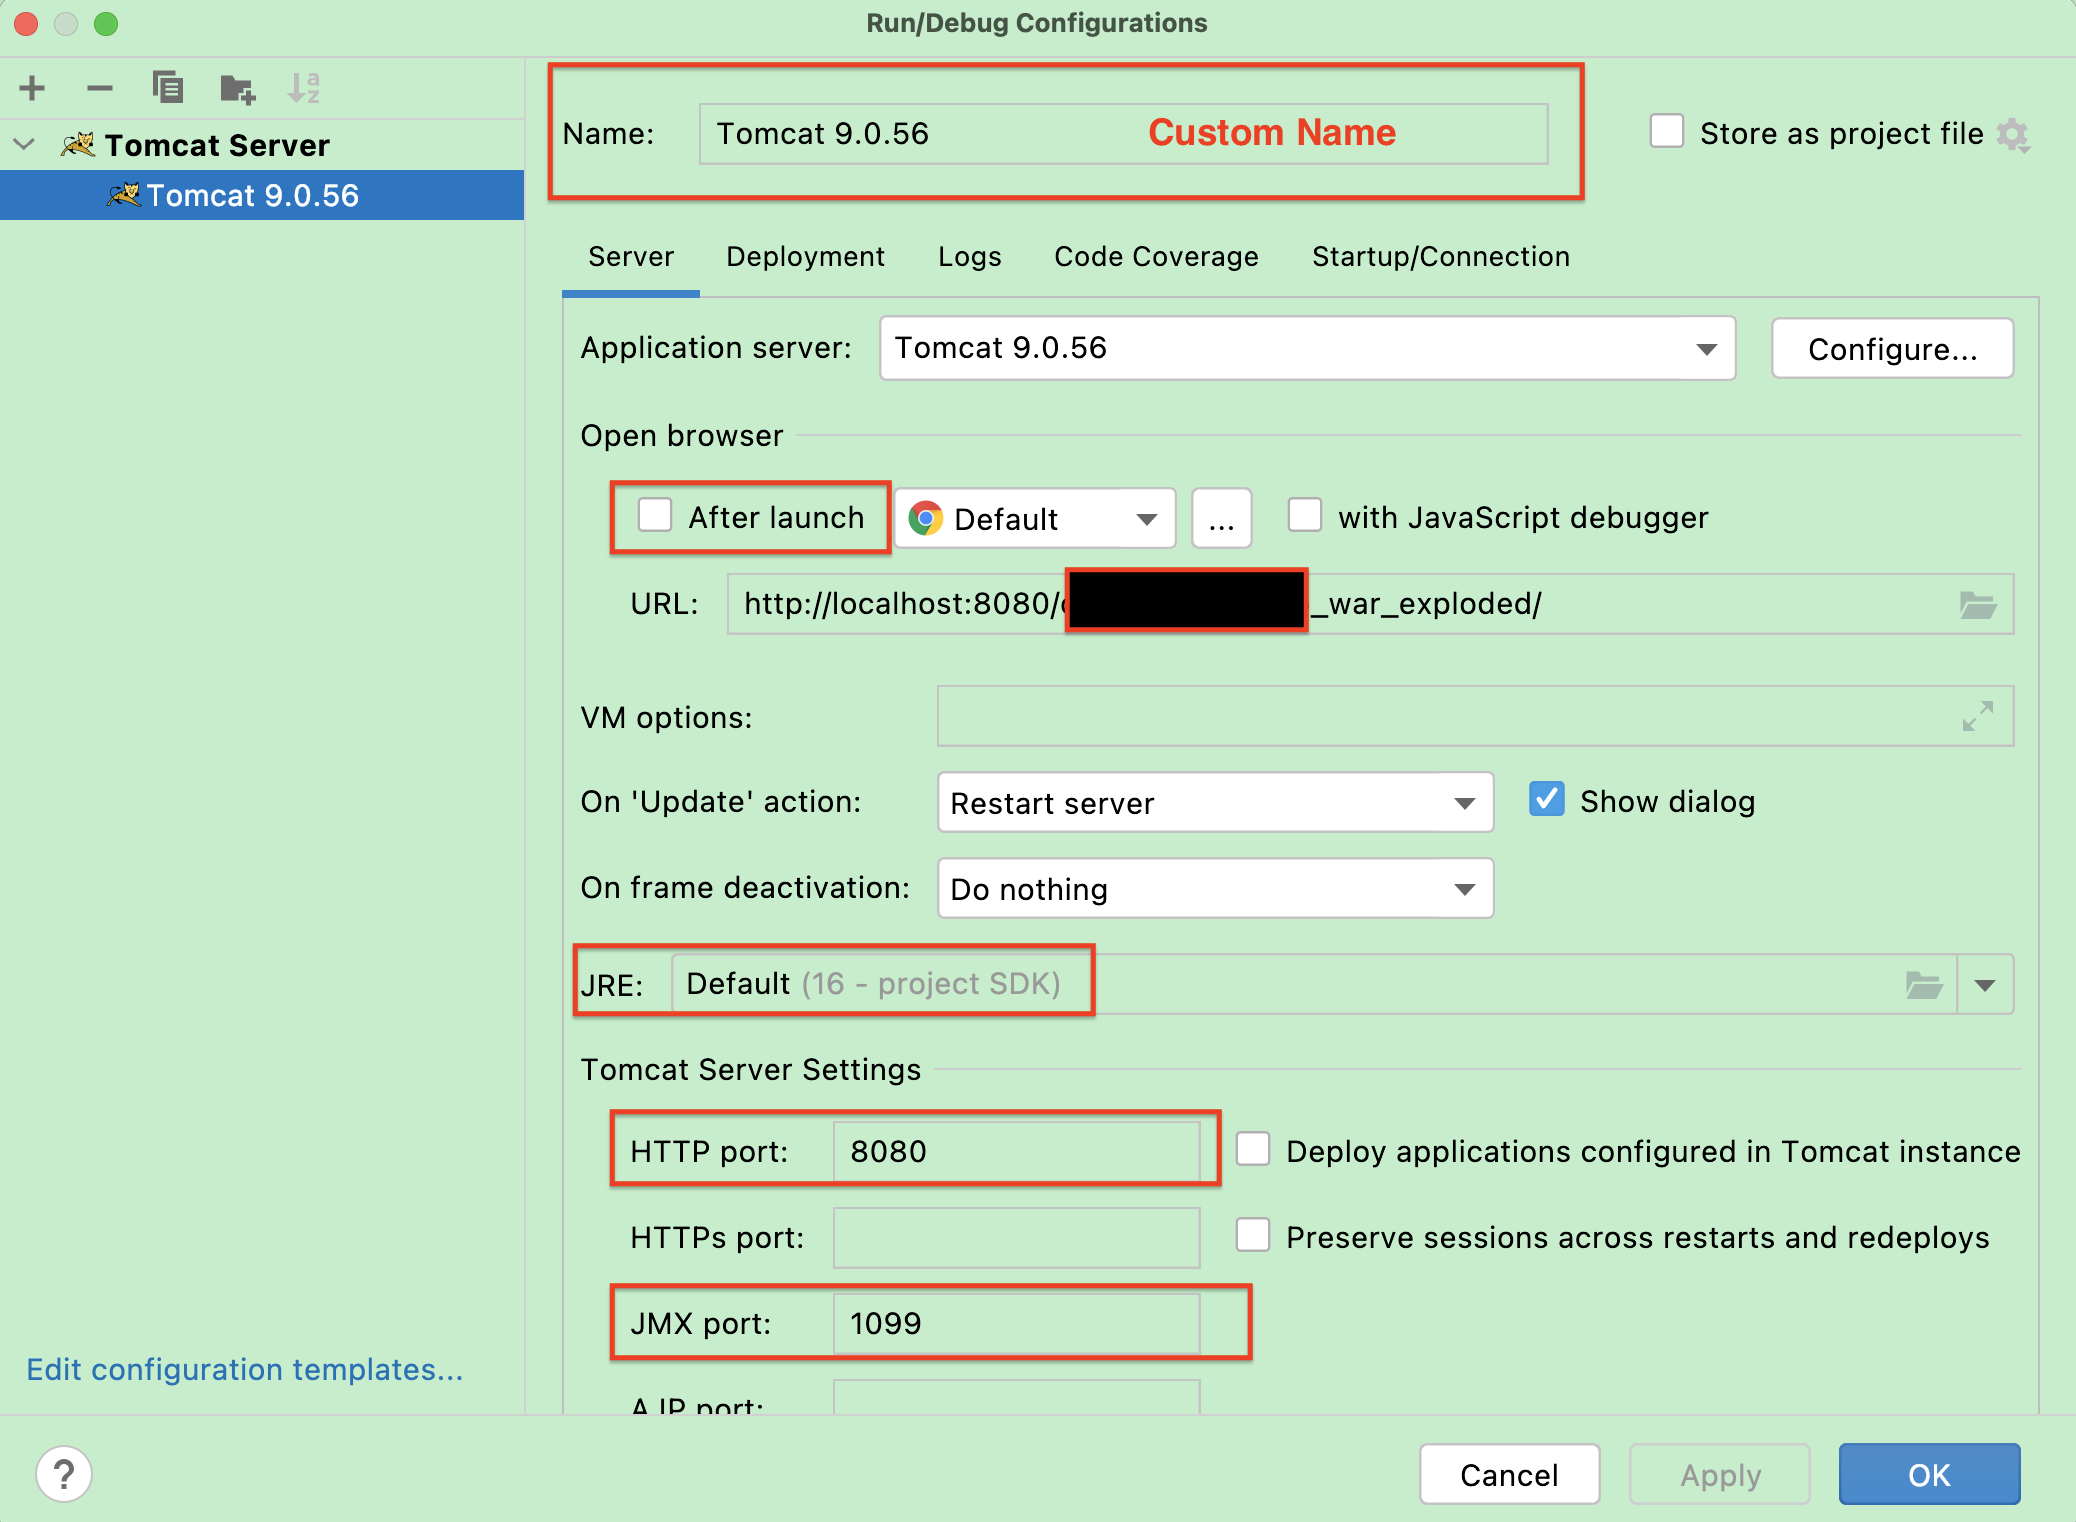
Task: Click the help question mark button
Action: point(64,1474)
